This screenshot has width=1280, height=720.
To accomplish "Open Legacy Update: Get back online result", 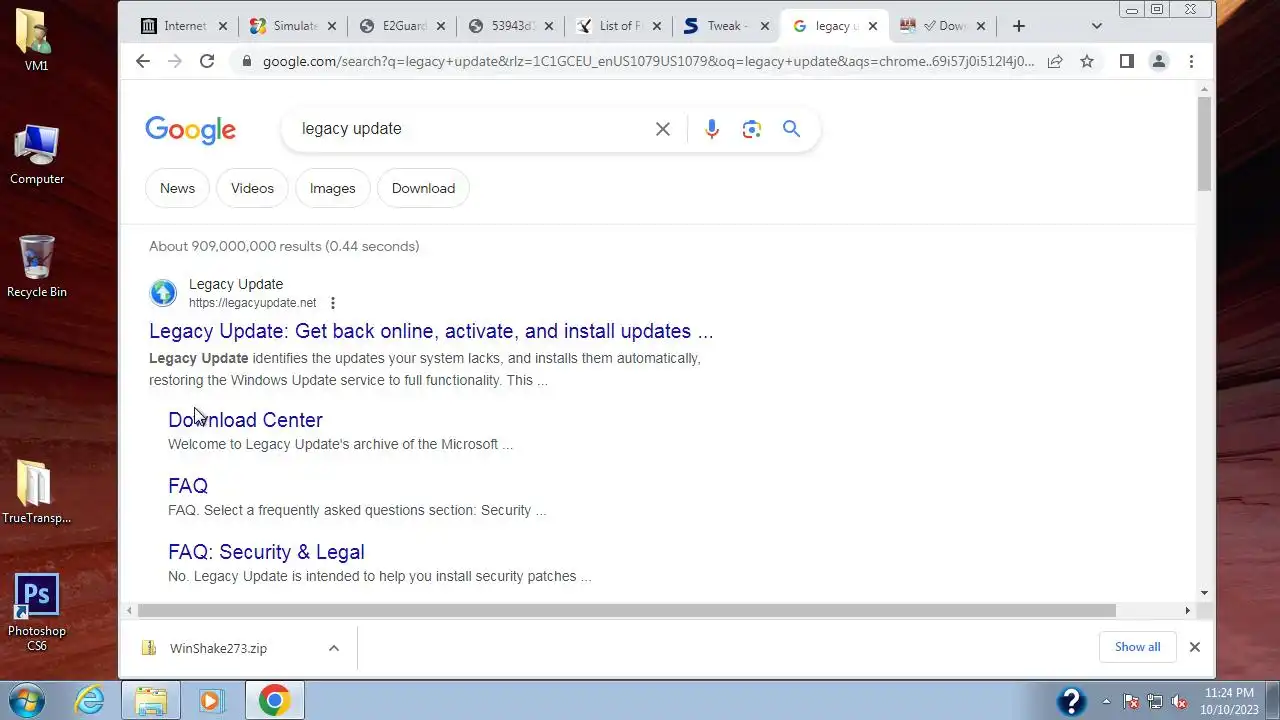I will [431, 331].
